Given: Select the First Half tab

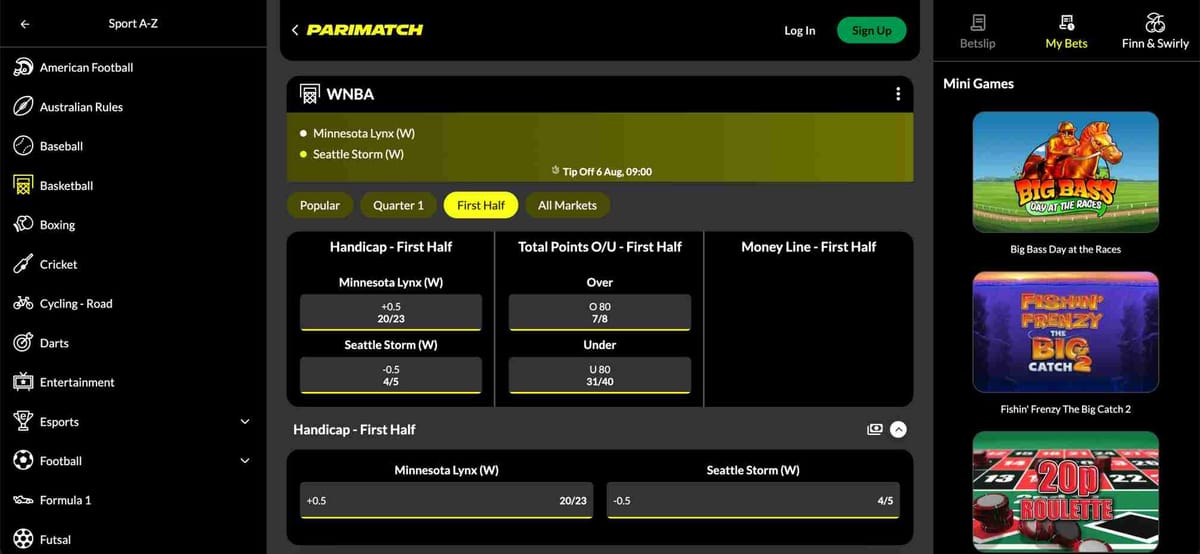Looking at the screenshot, I should point(481,205).
